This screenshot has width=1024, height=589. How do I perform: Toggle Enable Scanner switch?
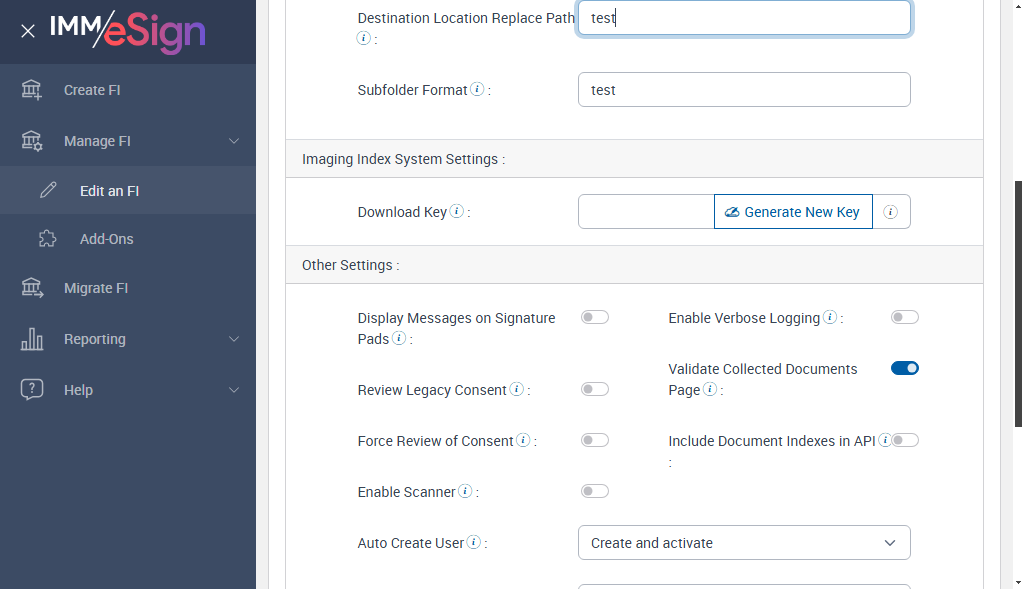(595, 490)
